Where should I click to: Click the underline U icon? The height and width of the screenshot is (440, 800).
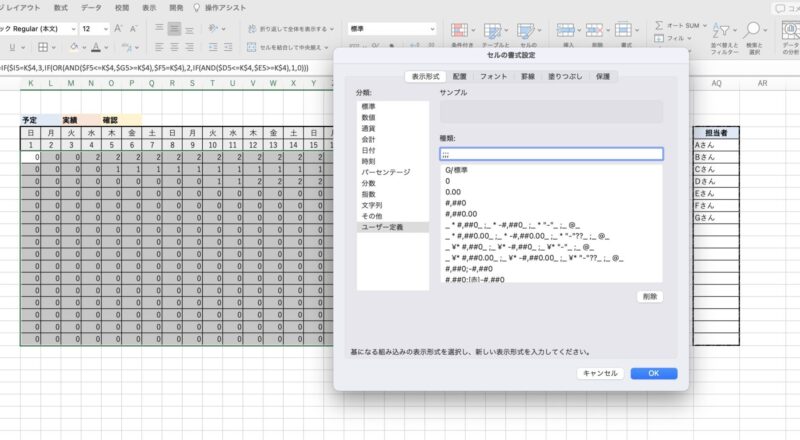12,47
